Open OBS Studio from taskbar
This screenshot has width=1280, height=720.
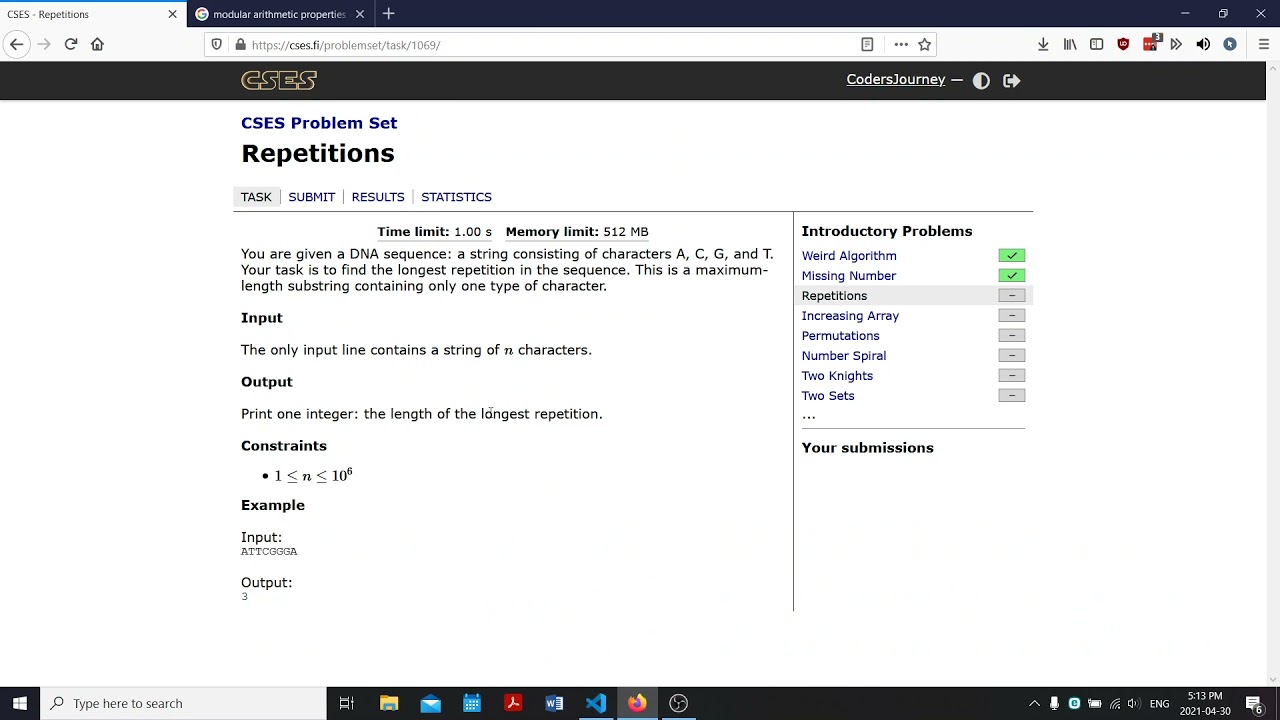tap(678, 703)
